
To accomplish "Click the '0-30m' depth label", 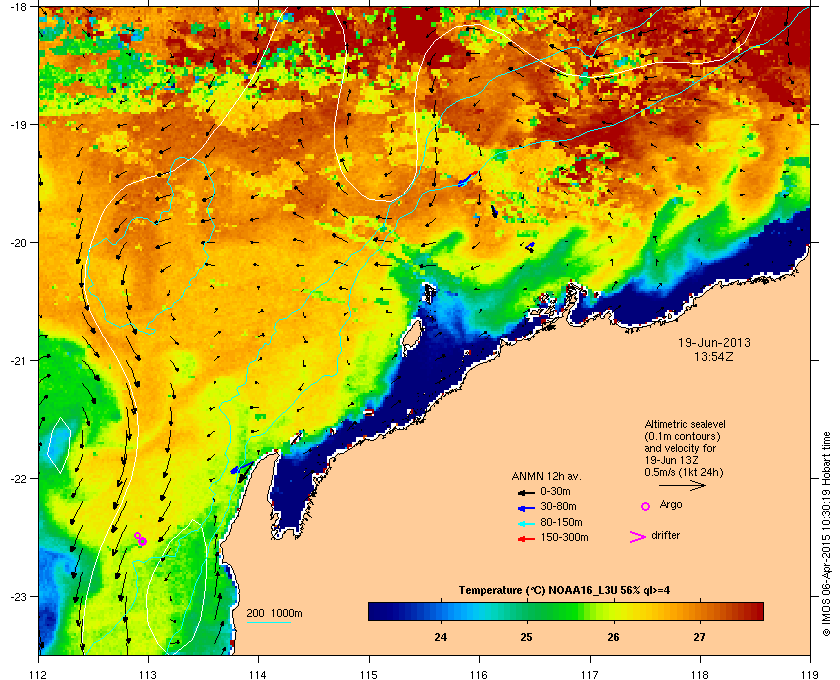I will [x=555, y=491].
